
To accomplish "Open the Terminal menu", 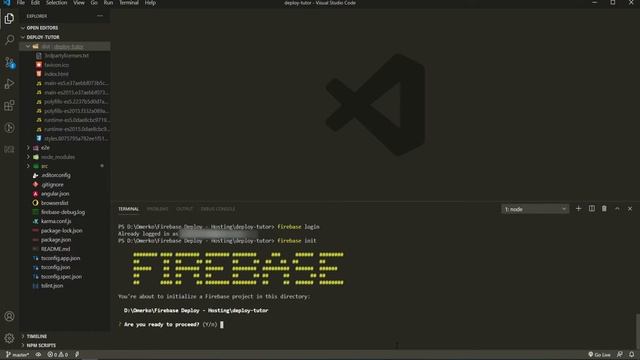I will click(x=129, y=3).
